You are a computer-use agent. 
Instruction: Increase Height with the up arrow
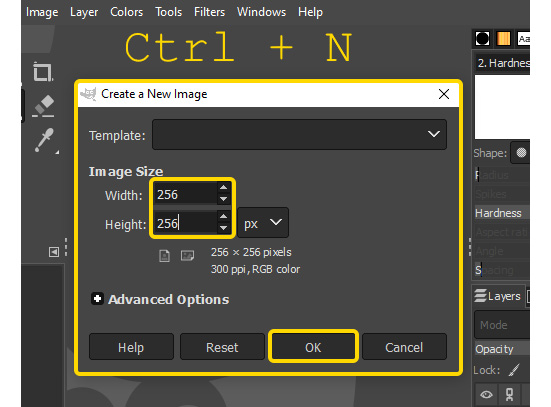(223, 216)
